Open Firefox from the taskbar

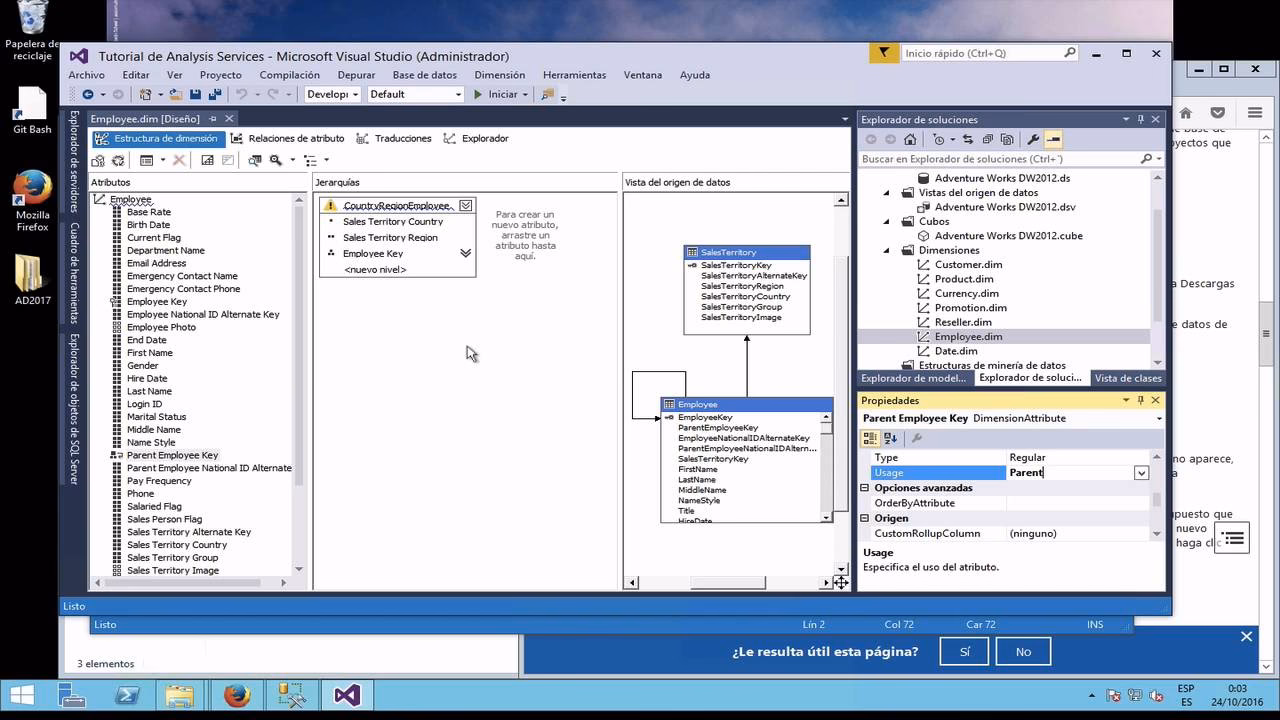[237, 696]
